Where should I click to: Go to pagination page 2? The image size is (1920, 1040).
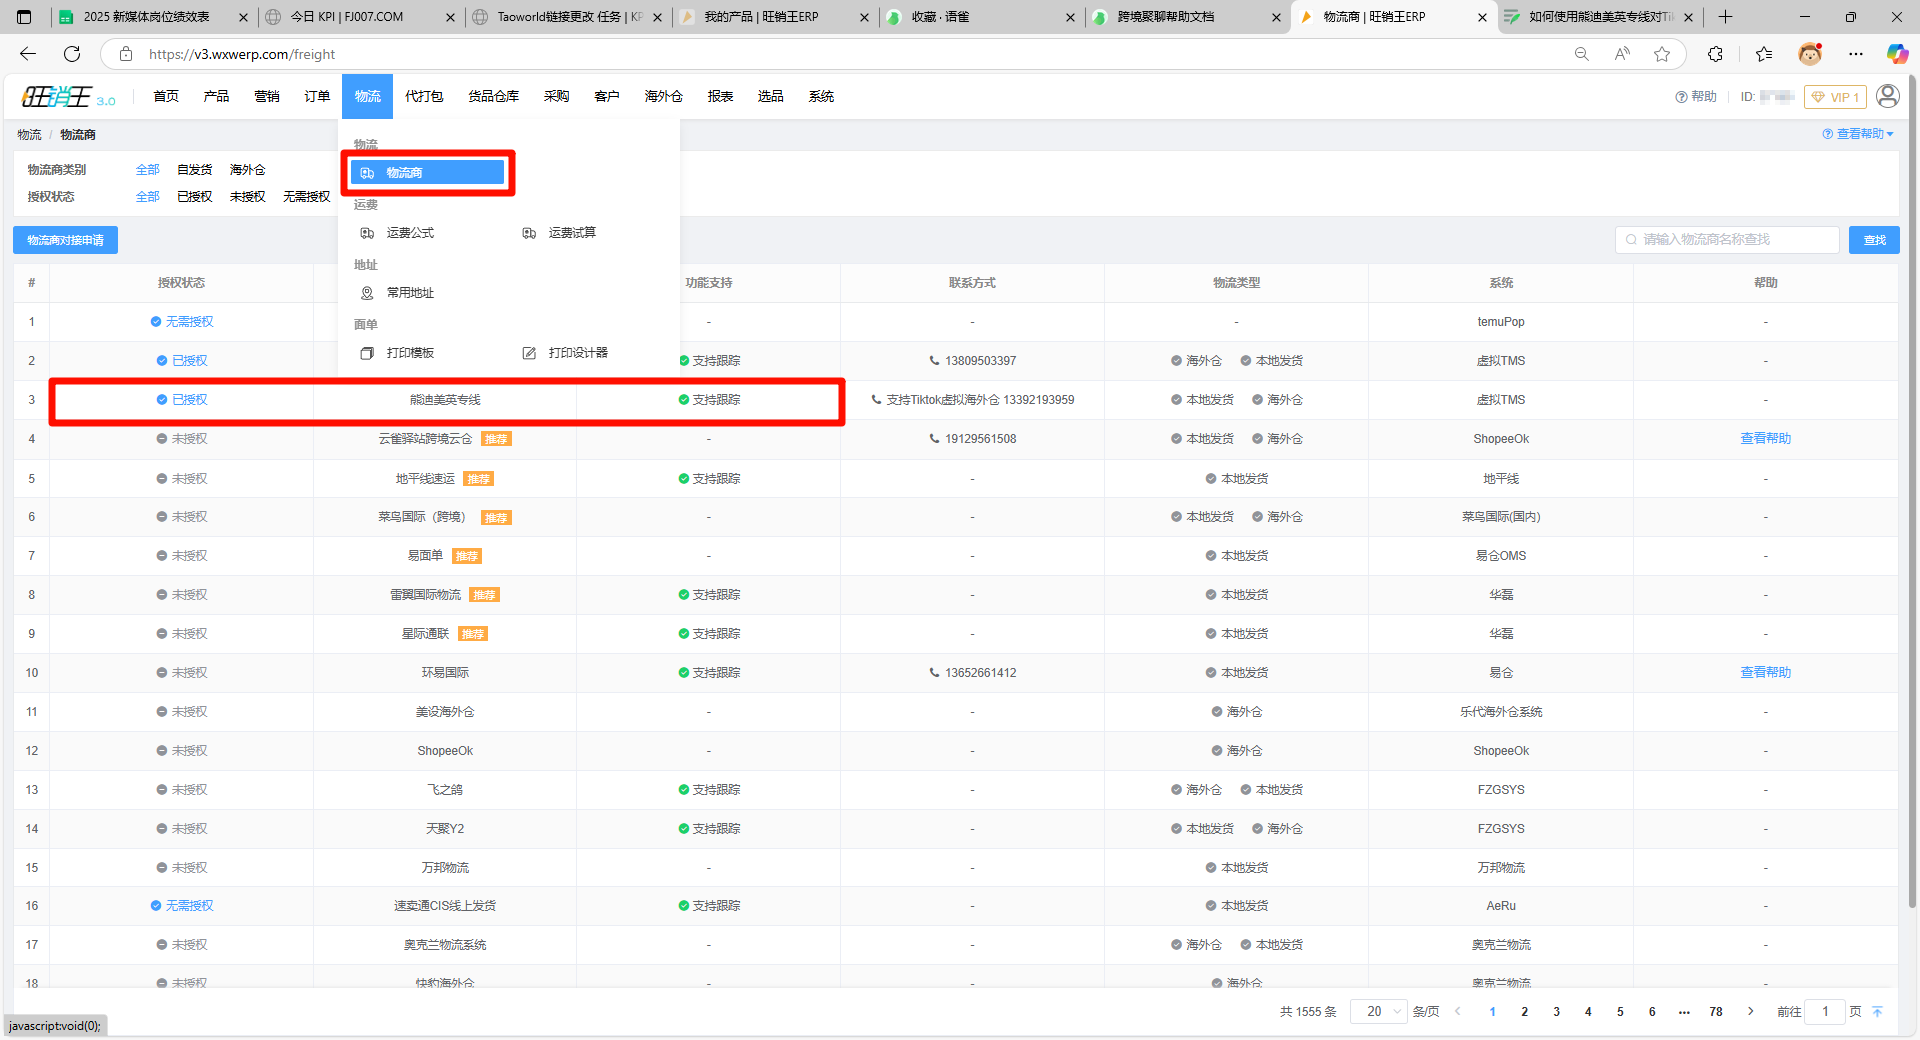(x=1524, y=1011)
